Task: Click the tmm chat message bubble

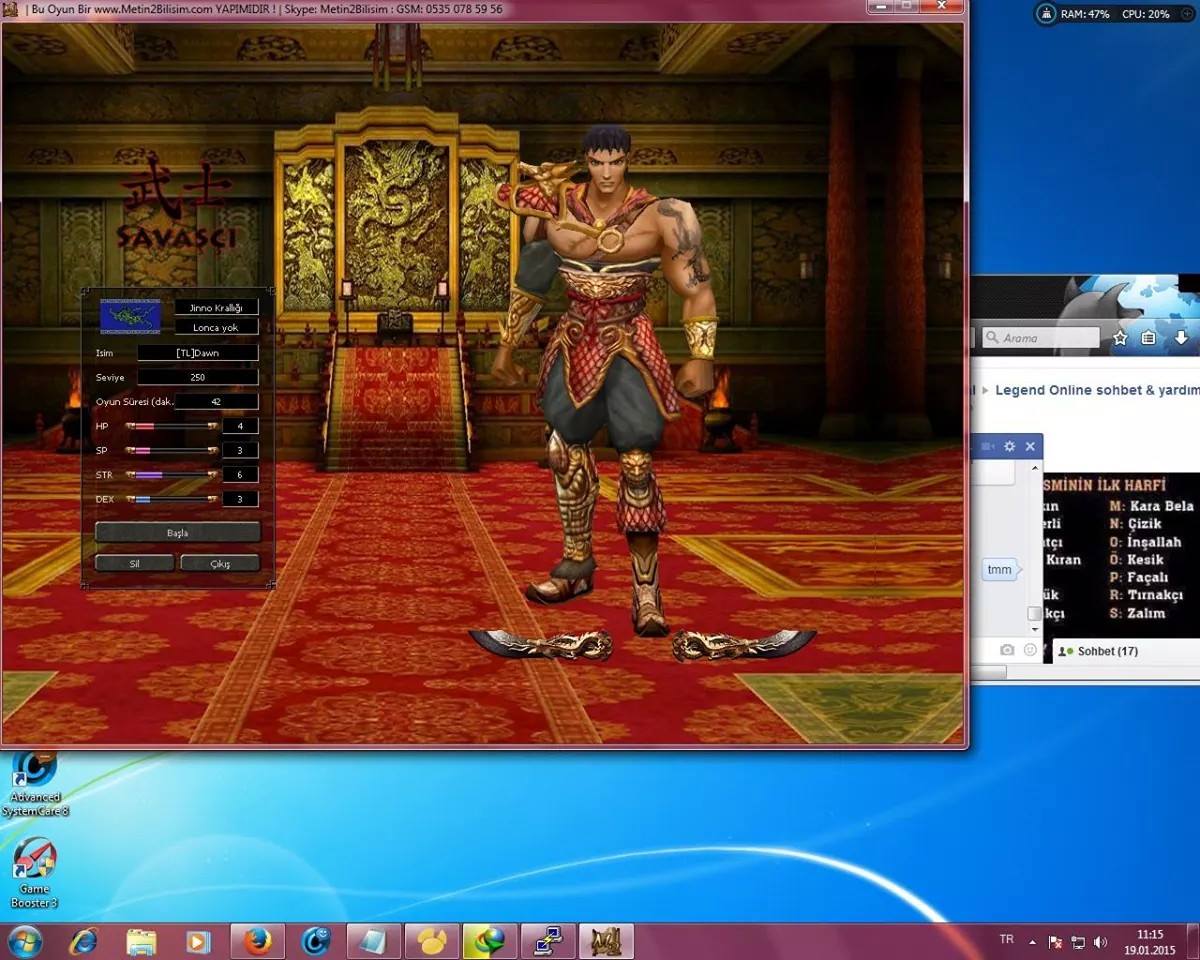Action: click(999, 570)
